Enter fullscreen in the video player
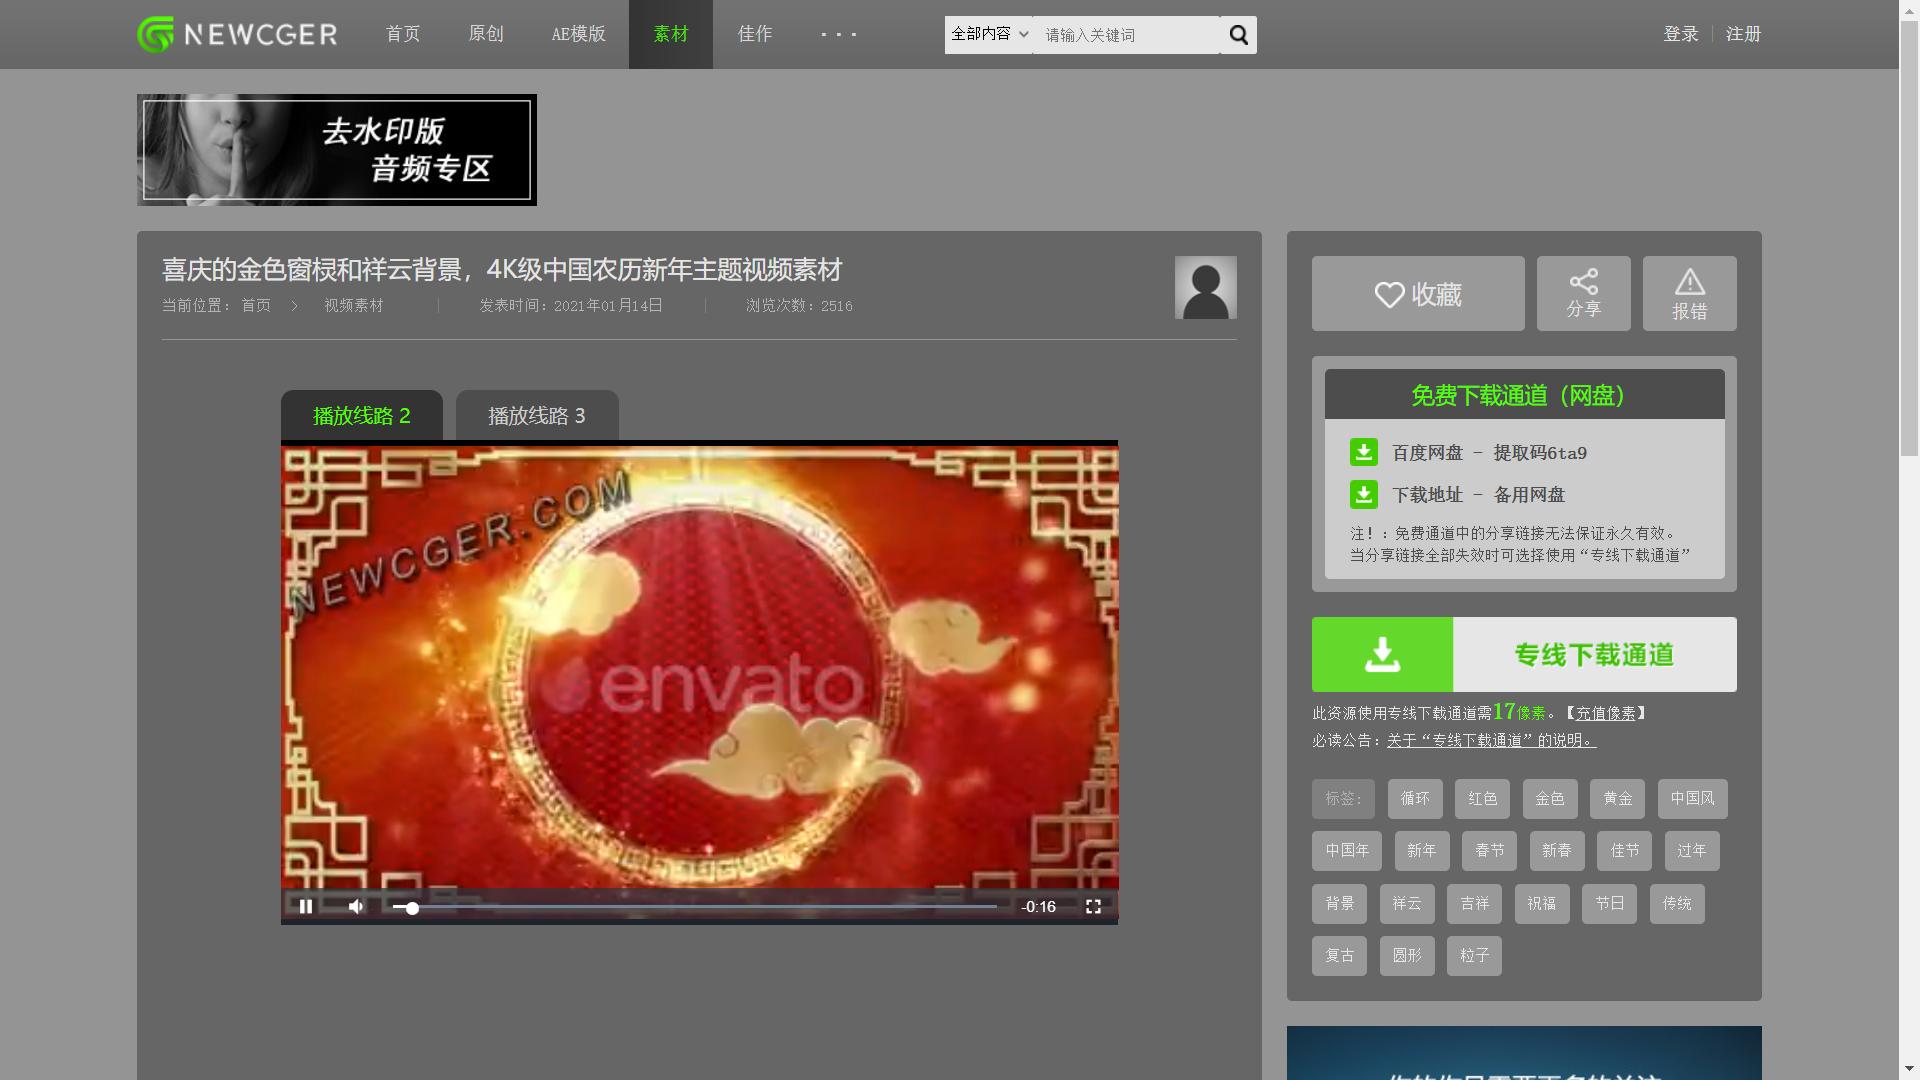Viewport: 1920px width, 1080px height. click(x=1094, y=906)
